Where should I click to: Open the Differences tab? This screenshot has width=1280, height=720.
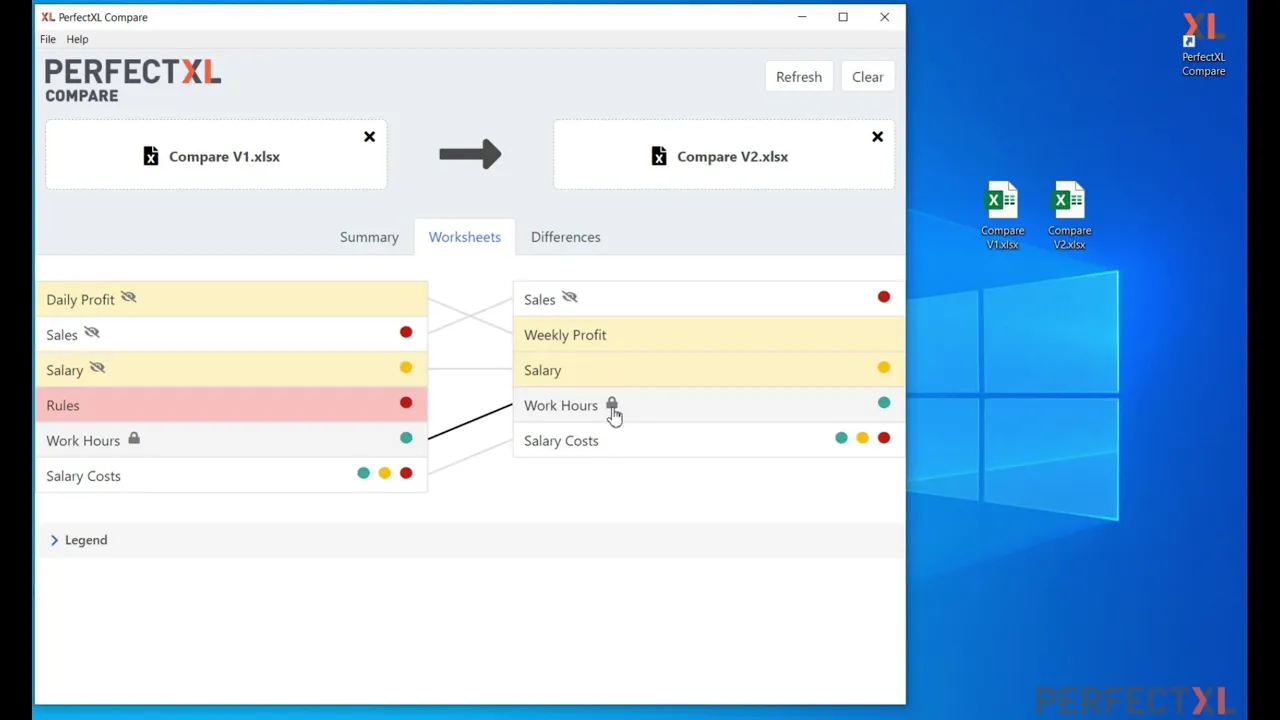566,237
